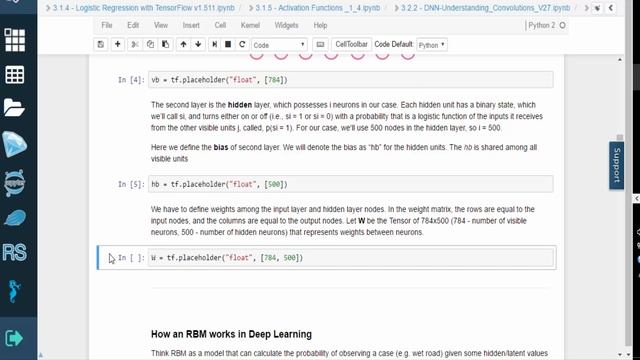Click the empty In [ ] cell prompt
The image size is (640, 360).
pos(131,258)
